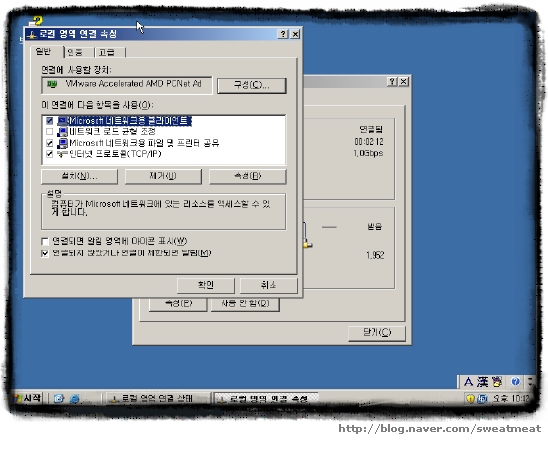Click the 구성(C)... button

click(x=252, y=86)
